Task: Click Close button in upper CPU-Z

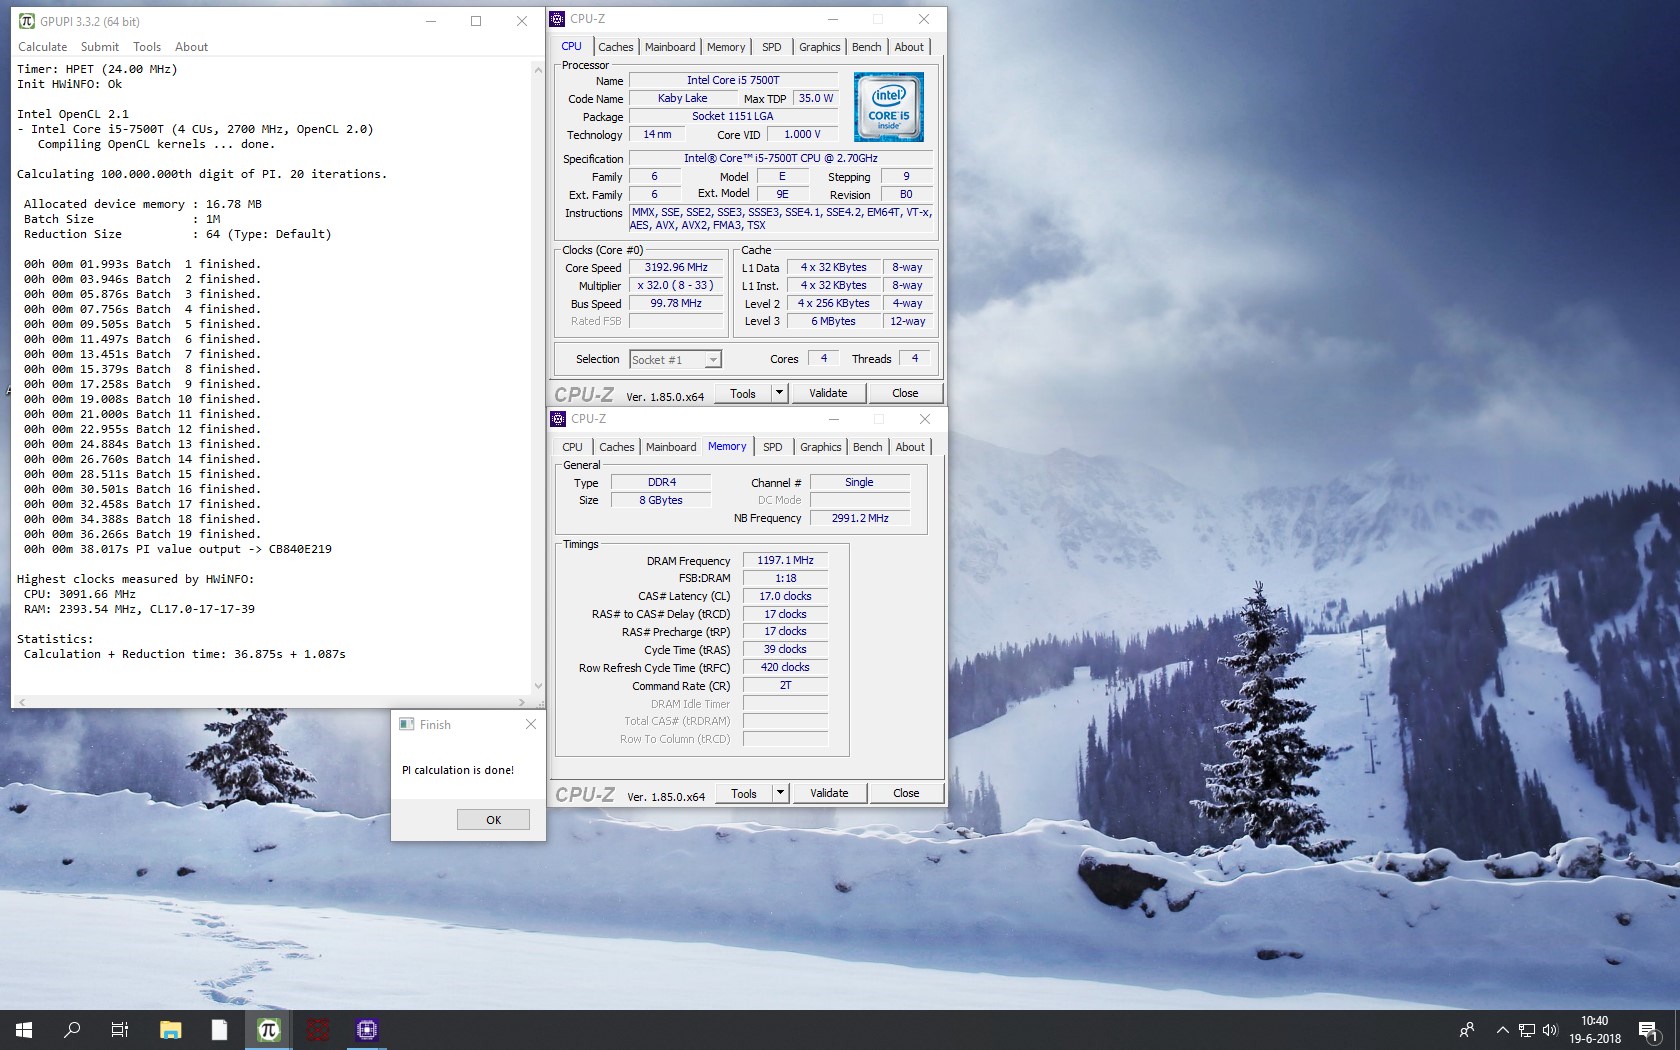Action: tap(905, 393)
